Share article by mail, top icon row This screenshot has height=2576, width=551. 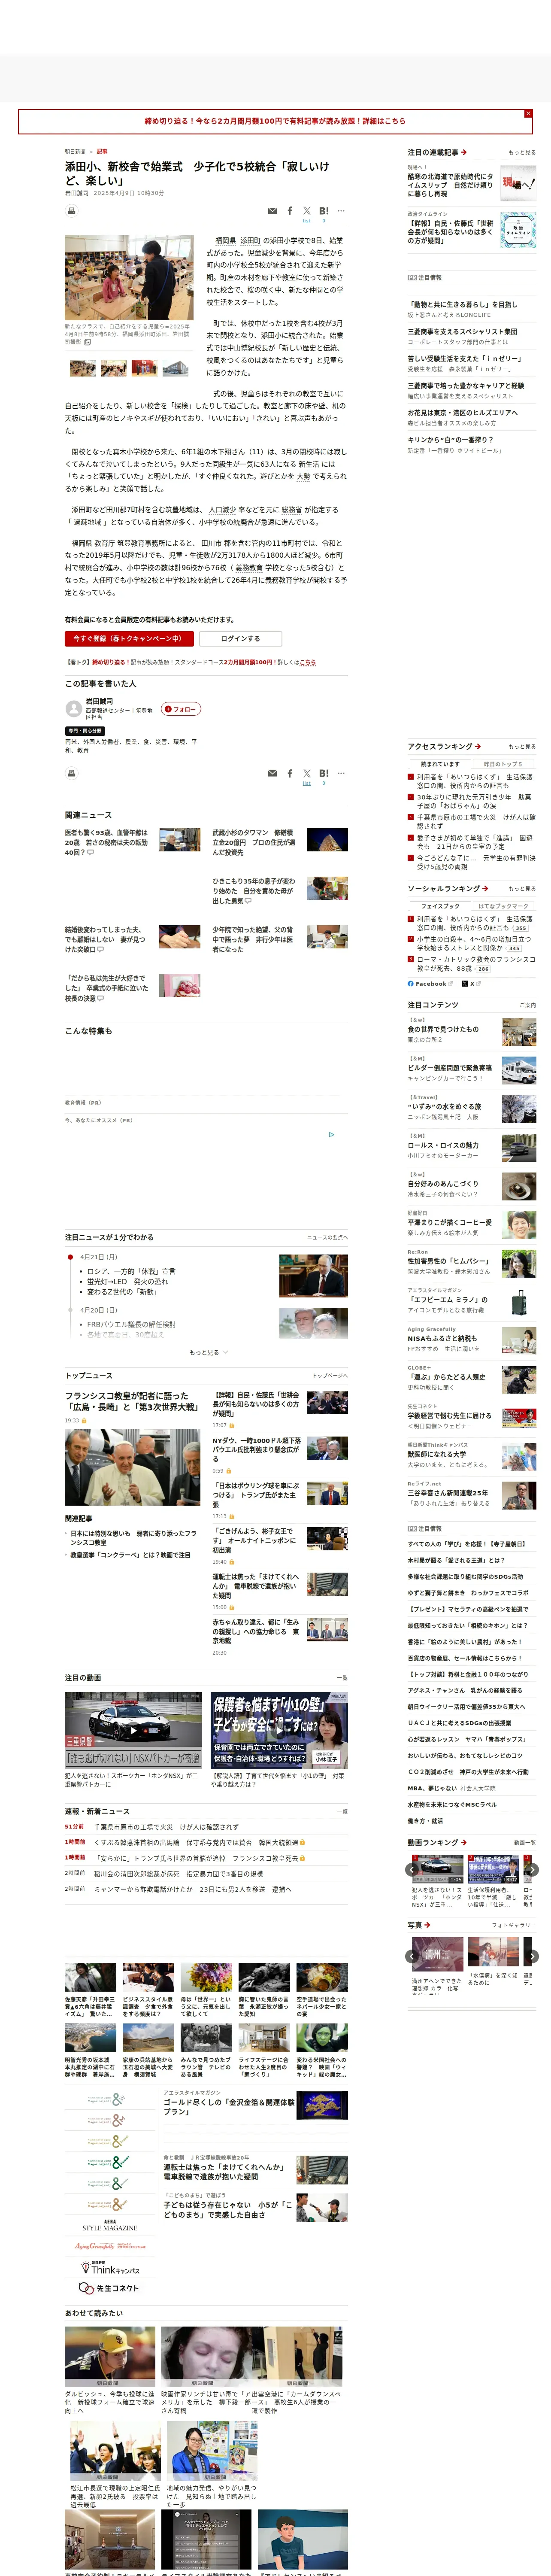272,211
